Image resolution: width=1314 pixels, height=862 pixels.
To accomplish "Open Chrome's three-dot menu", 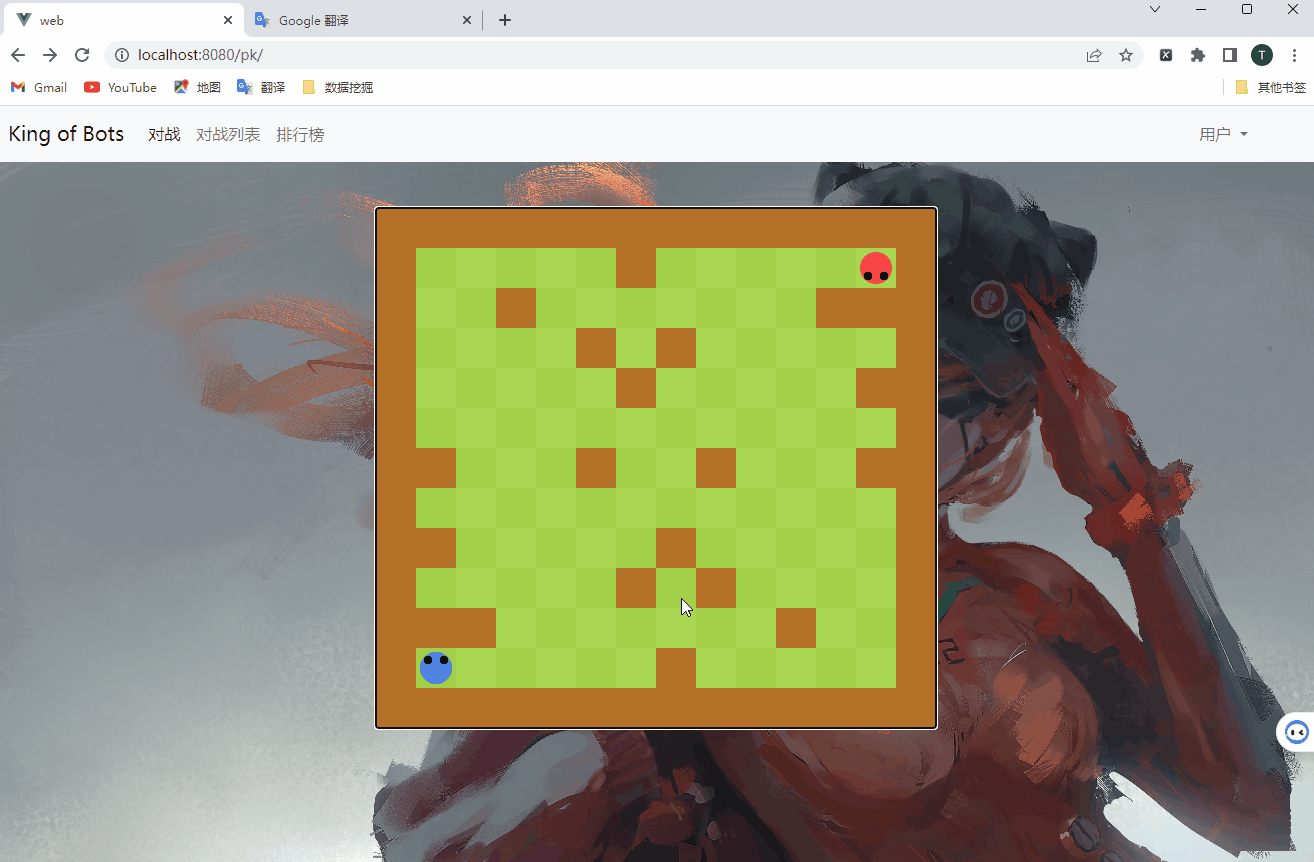I will (1294, 55).
